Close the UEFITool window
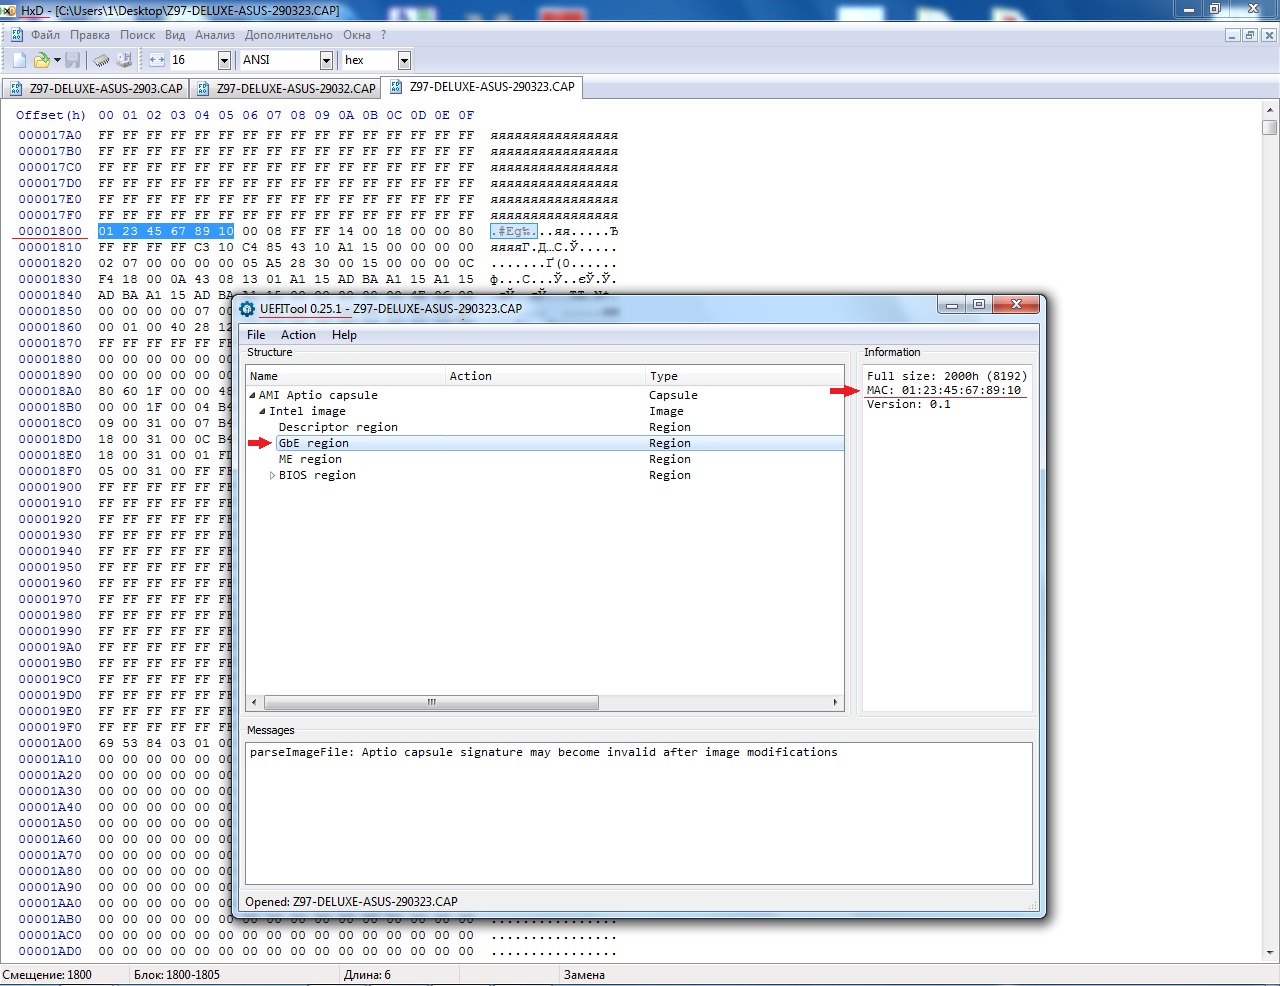Image resolution: width=1280 pixels, height=986 pixels. click(1016, 305)
